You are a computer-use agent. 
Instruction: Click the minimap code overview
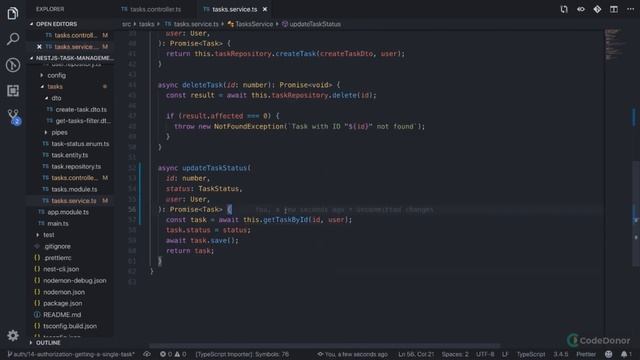click(x=615, y=44)
